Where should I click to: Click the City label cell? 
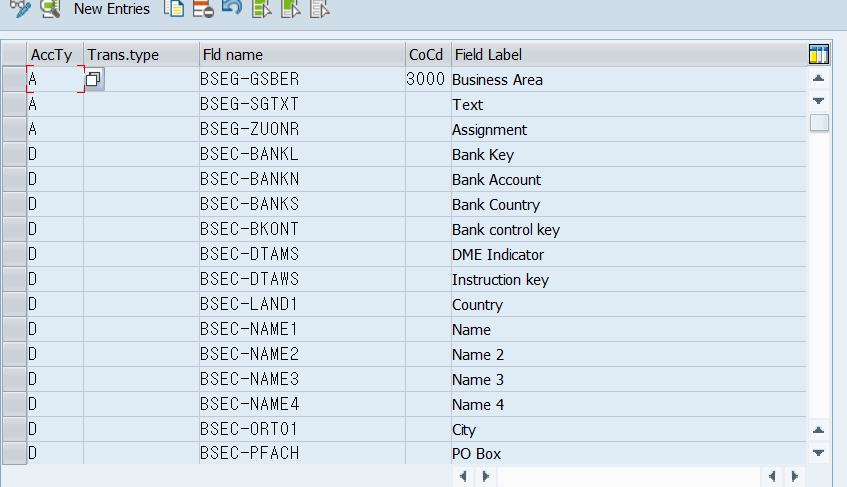point(629,430)
